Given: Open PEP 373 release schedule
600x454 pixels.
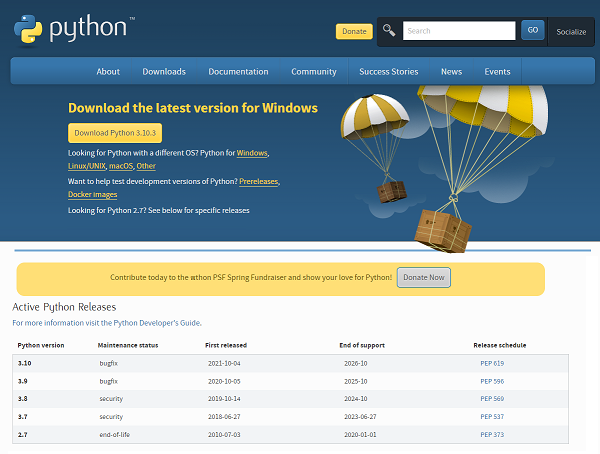Looking at the screenshot, I should 492,434.
